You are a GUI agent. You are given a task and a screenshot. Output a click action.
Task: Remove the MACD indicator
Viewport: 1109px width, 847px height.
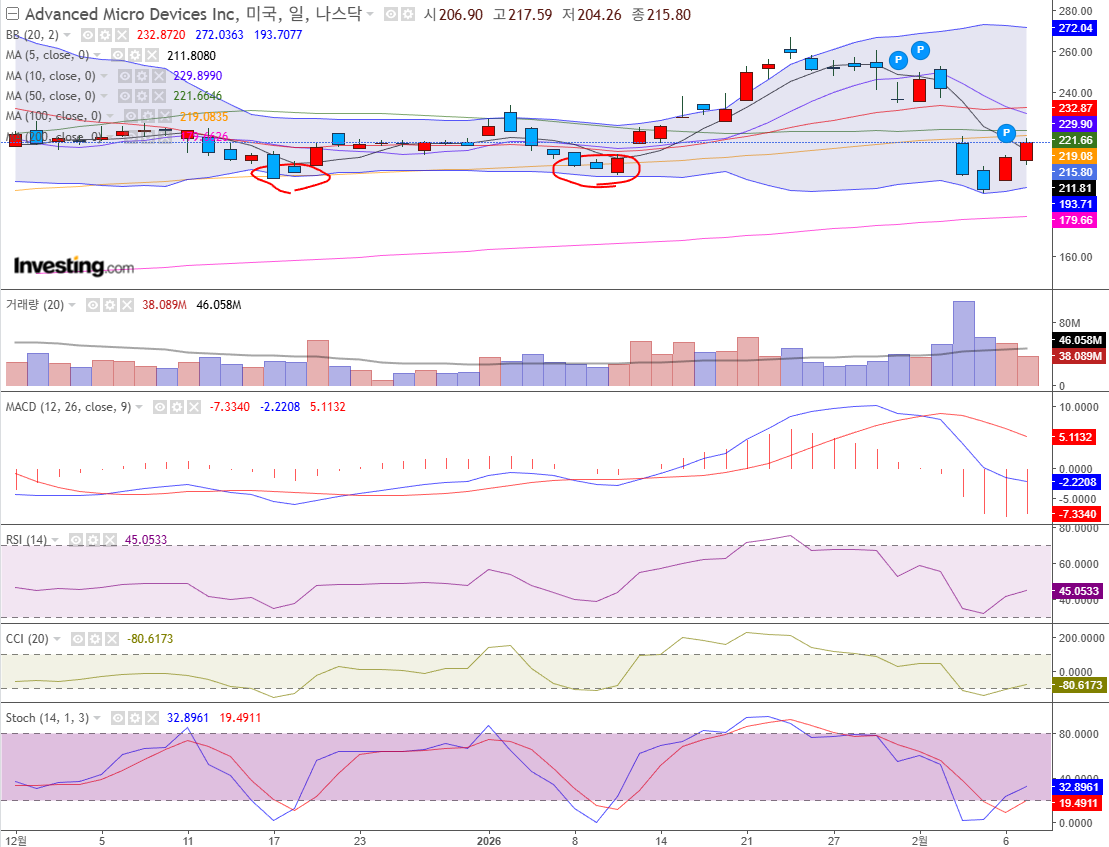[x=194, y=407]
